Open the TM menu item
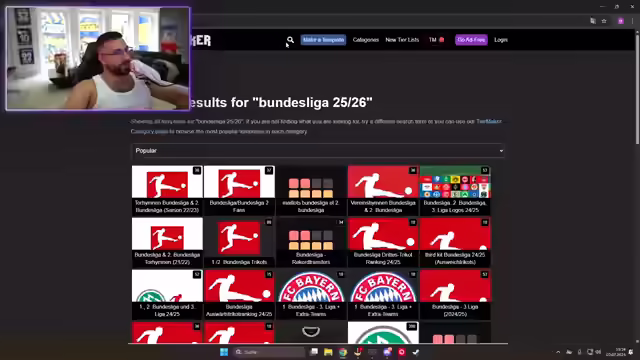Viewport: 640px width, 360px height. [433, 40]
